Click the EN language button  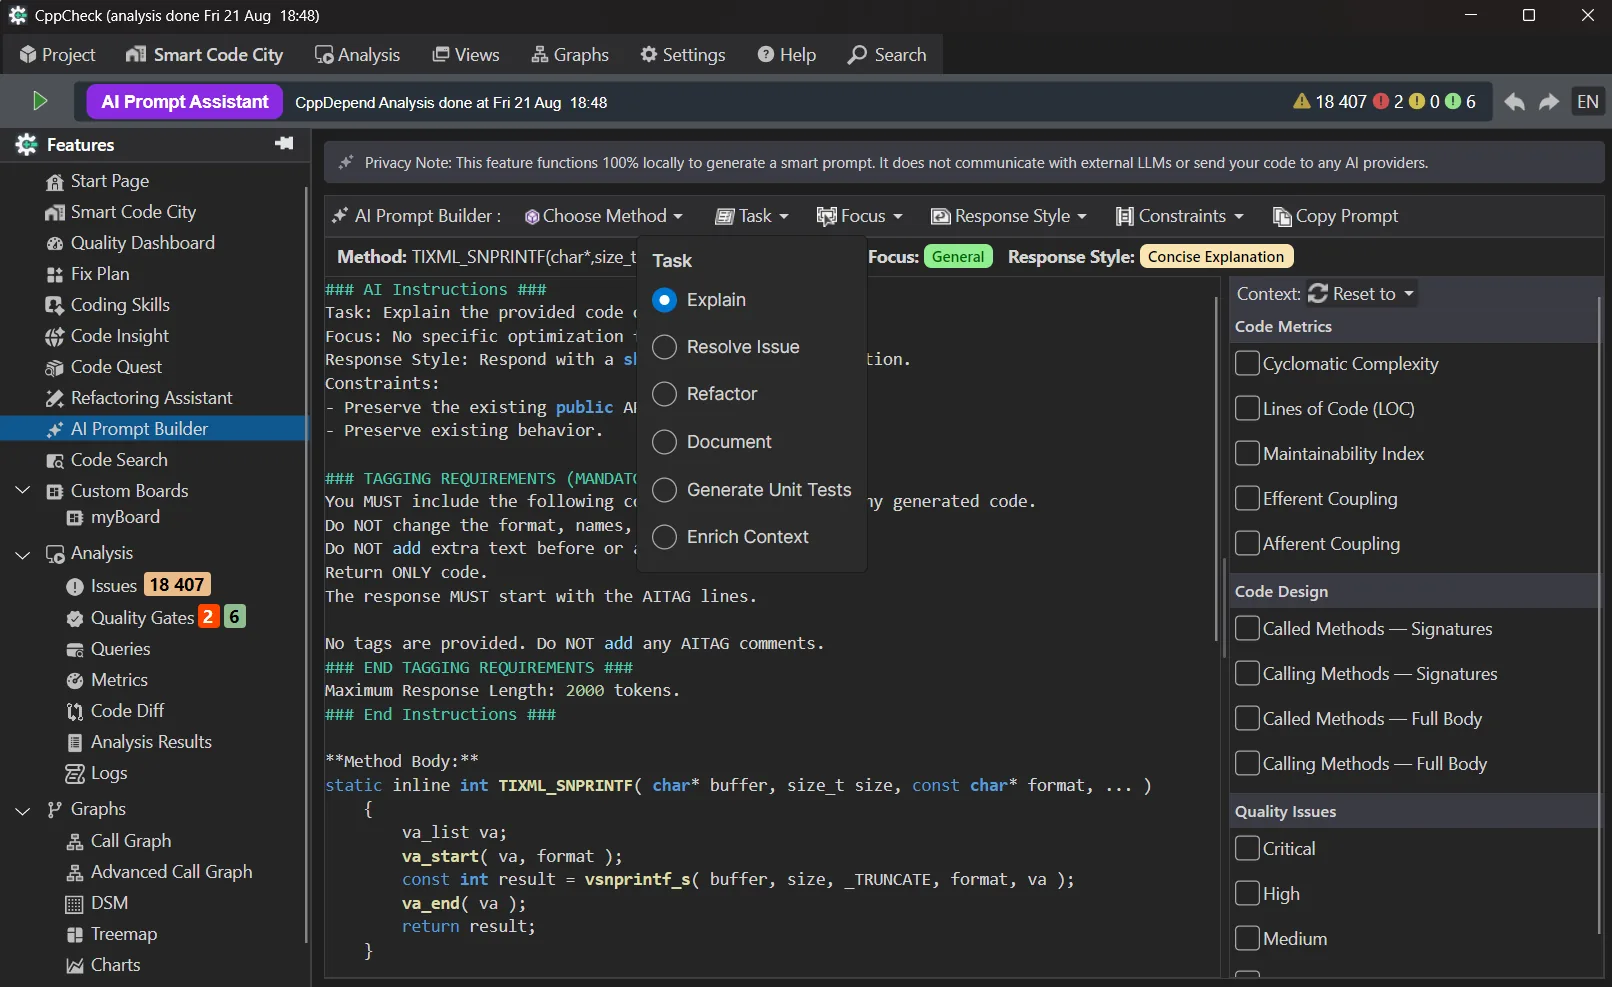click(x=1588, y=102)
